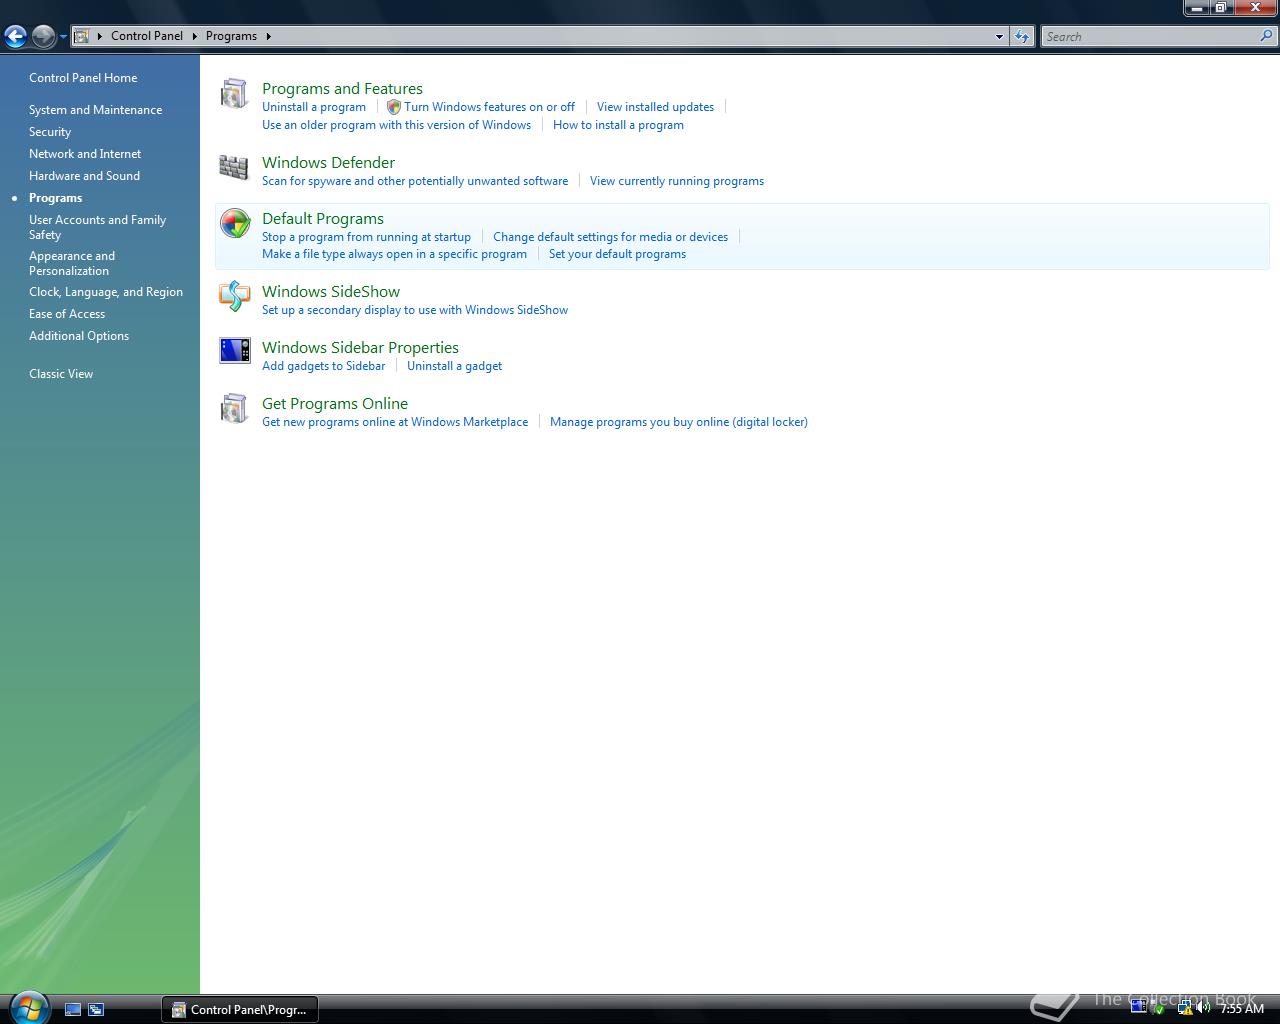Open the Programs and Features icon
Image resolution: width=1280 pixels, height=1024 pixels.
234,94
